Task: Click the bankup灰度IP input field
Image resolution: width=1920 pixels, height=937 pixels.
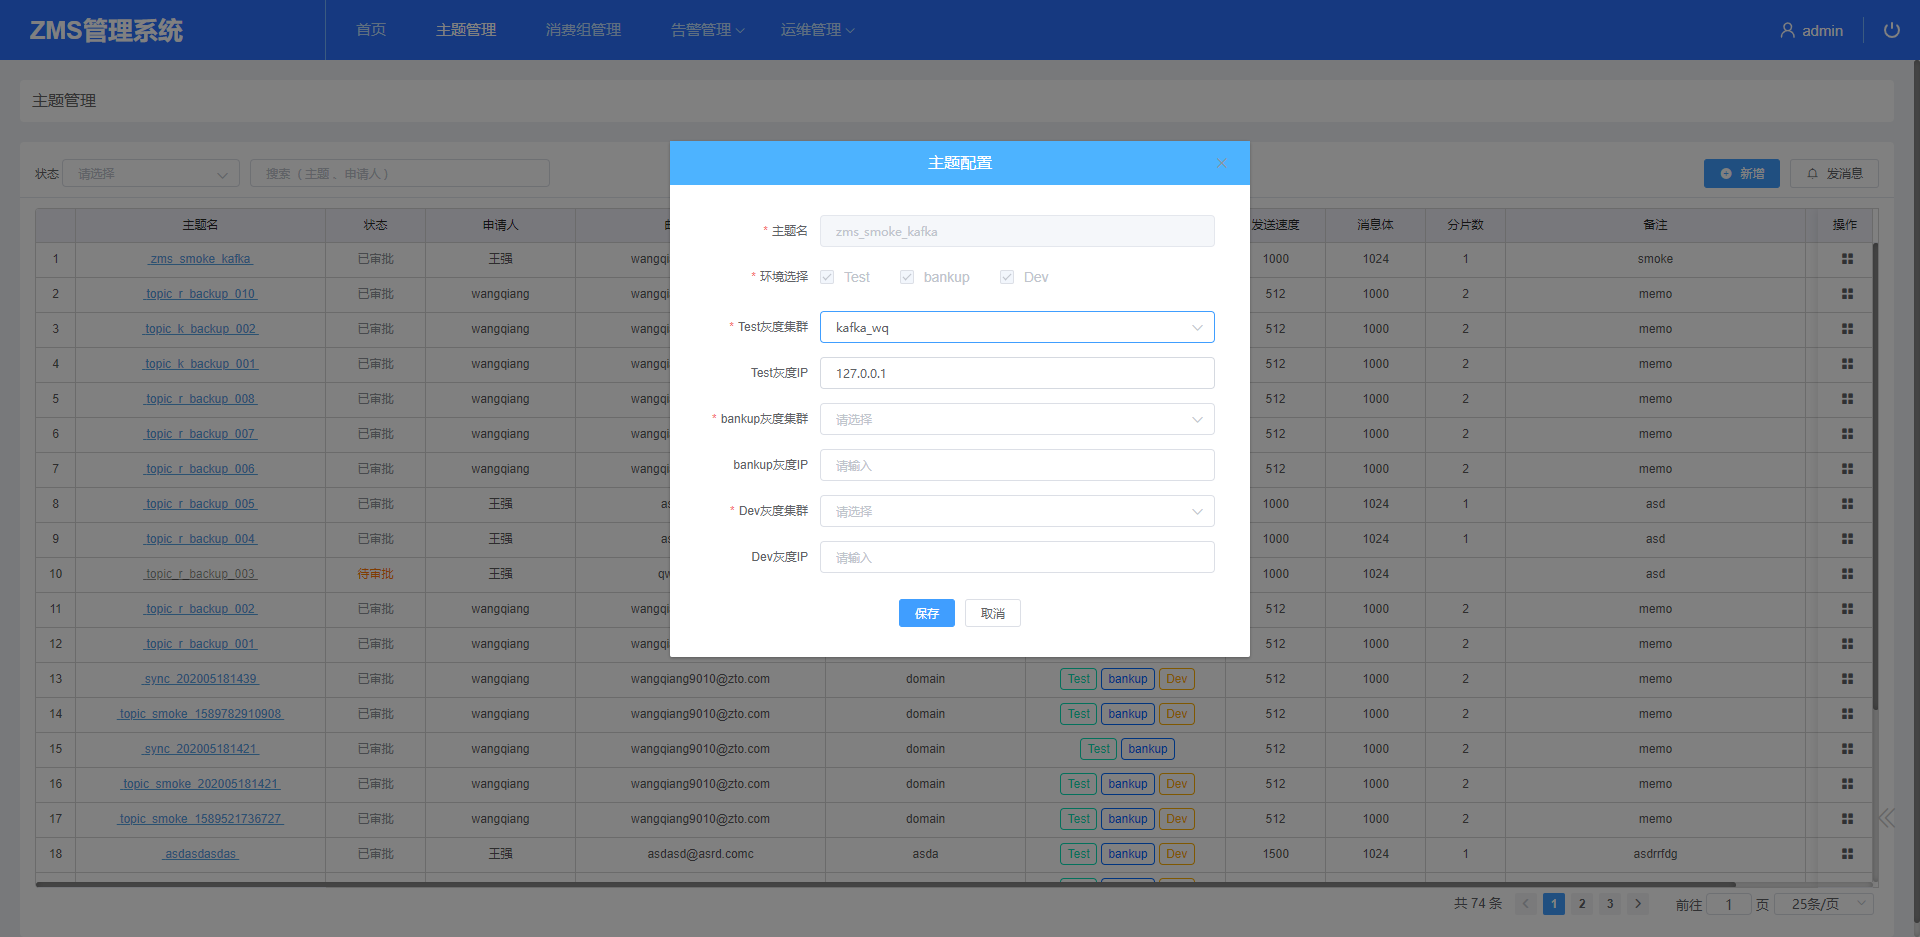Action: 1017,465
